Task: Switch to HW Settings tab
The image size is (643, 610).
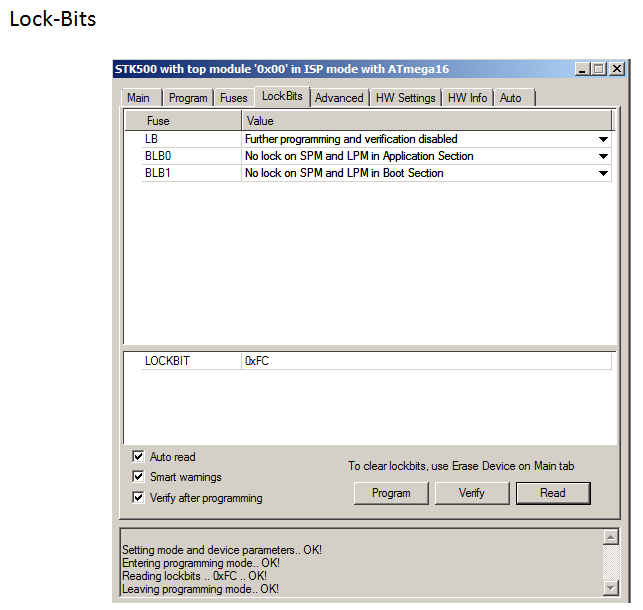Action: coord(406,98)
